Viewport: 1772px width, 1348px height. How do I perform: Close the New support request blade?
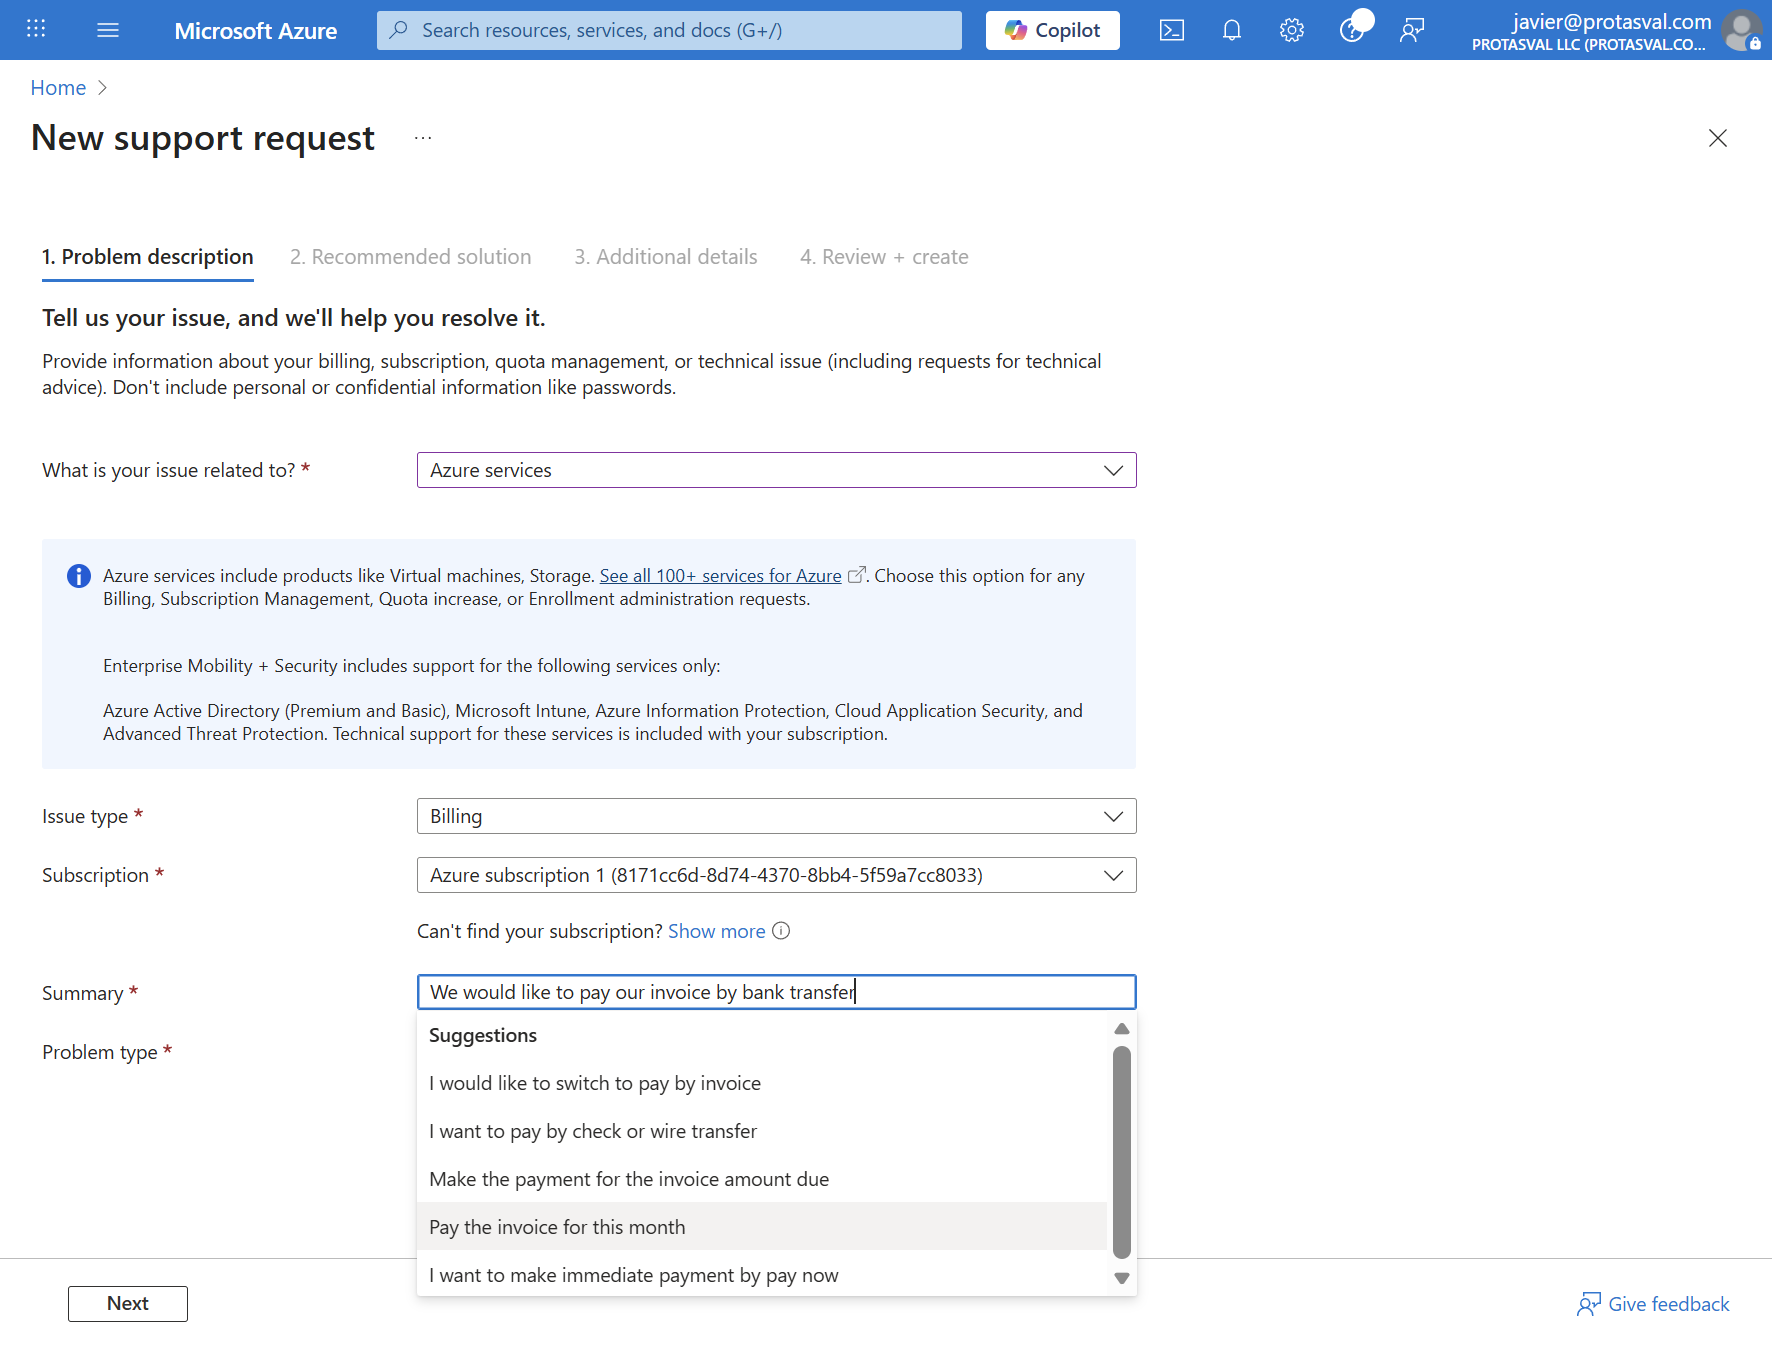point(1718,138)
